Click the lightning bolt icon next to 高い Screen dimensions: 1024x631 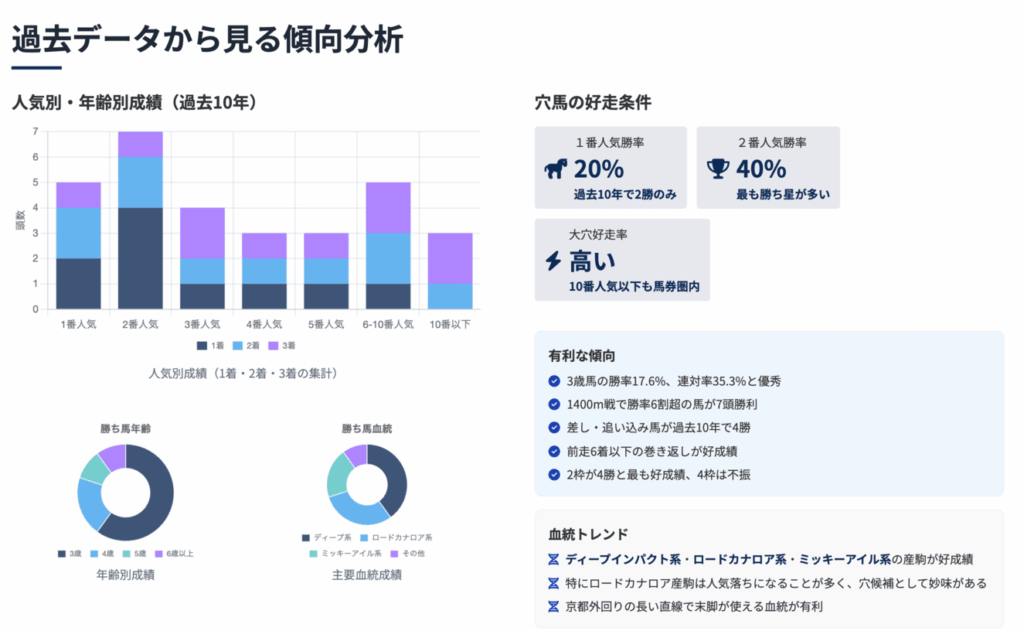point(553,262)
